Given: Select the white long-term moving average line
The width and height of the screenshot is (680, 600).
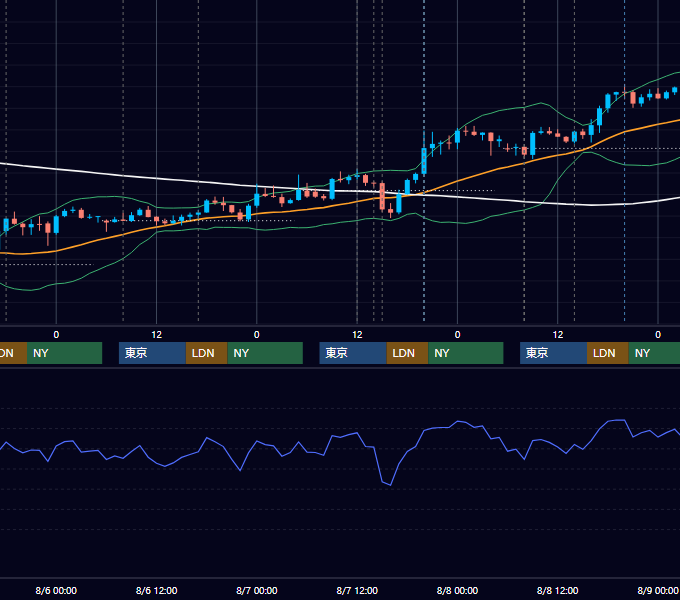Looking at the screenshot, I should (156, 178).
